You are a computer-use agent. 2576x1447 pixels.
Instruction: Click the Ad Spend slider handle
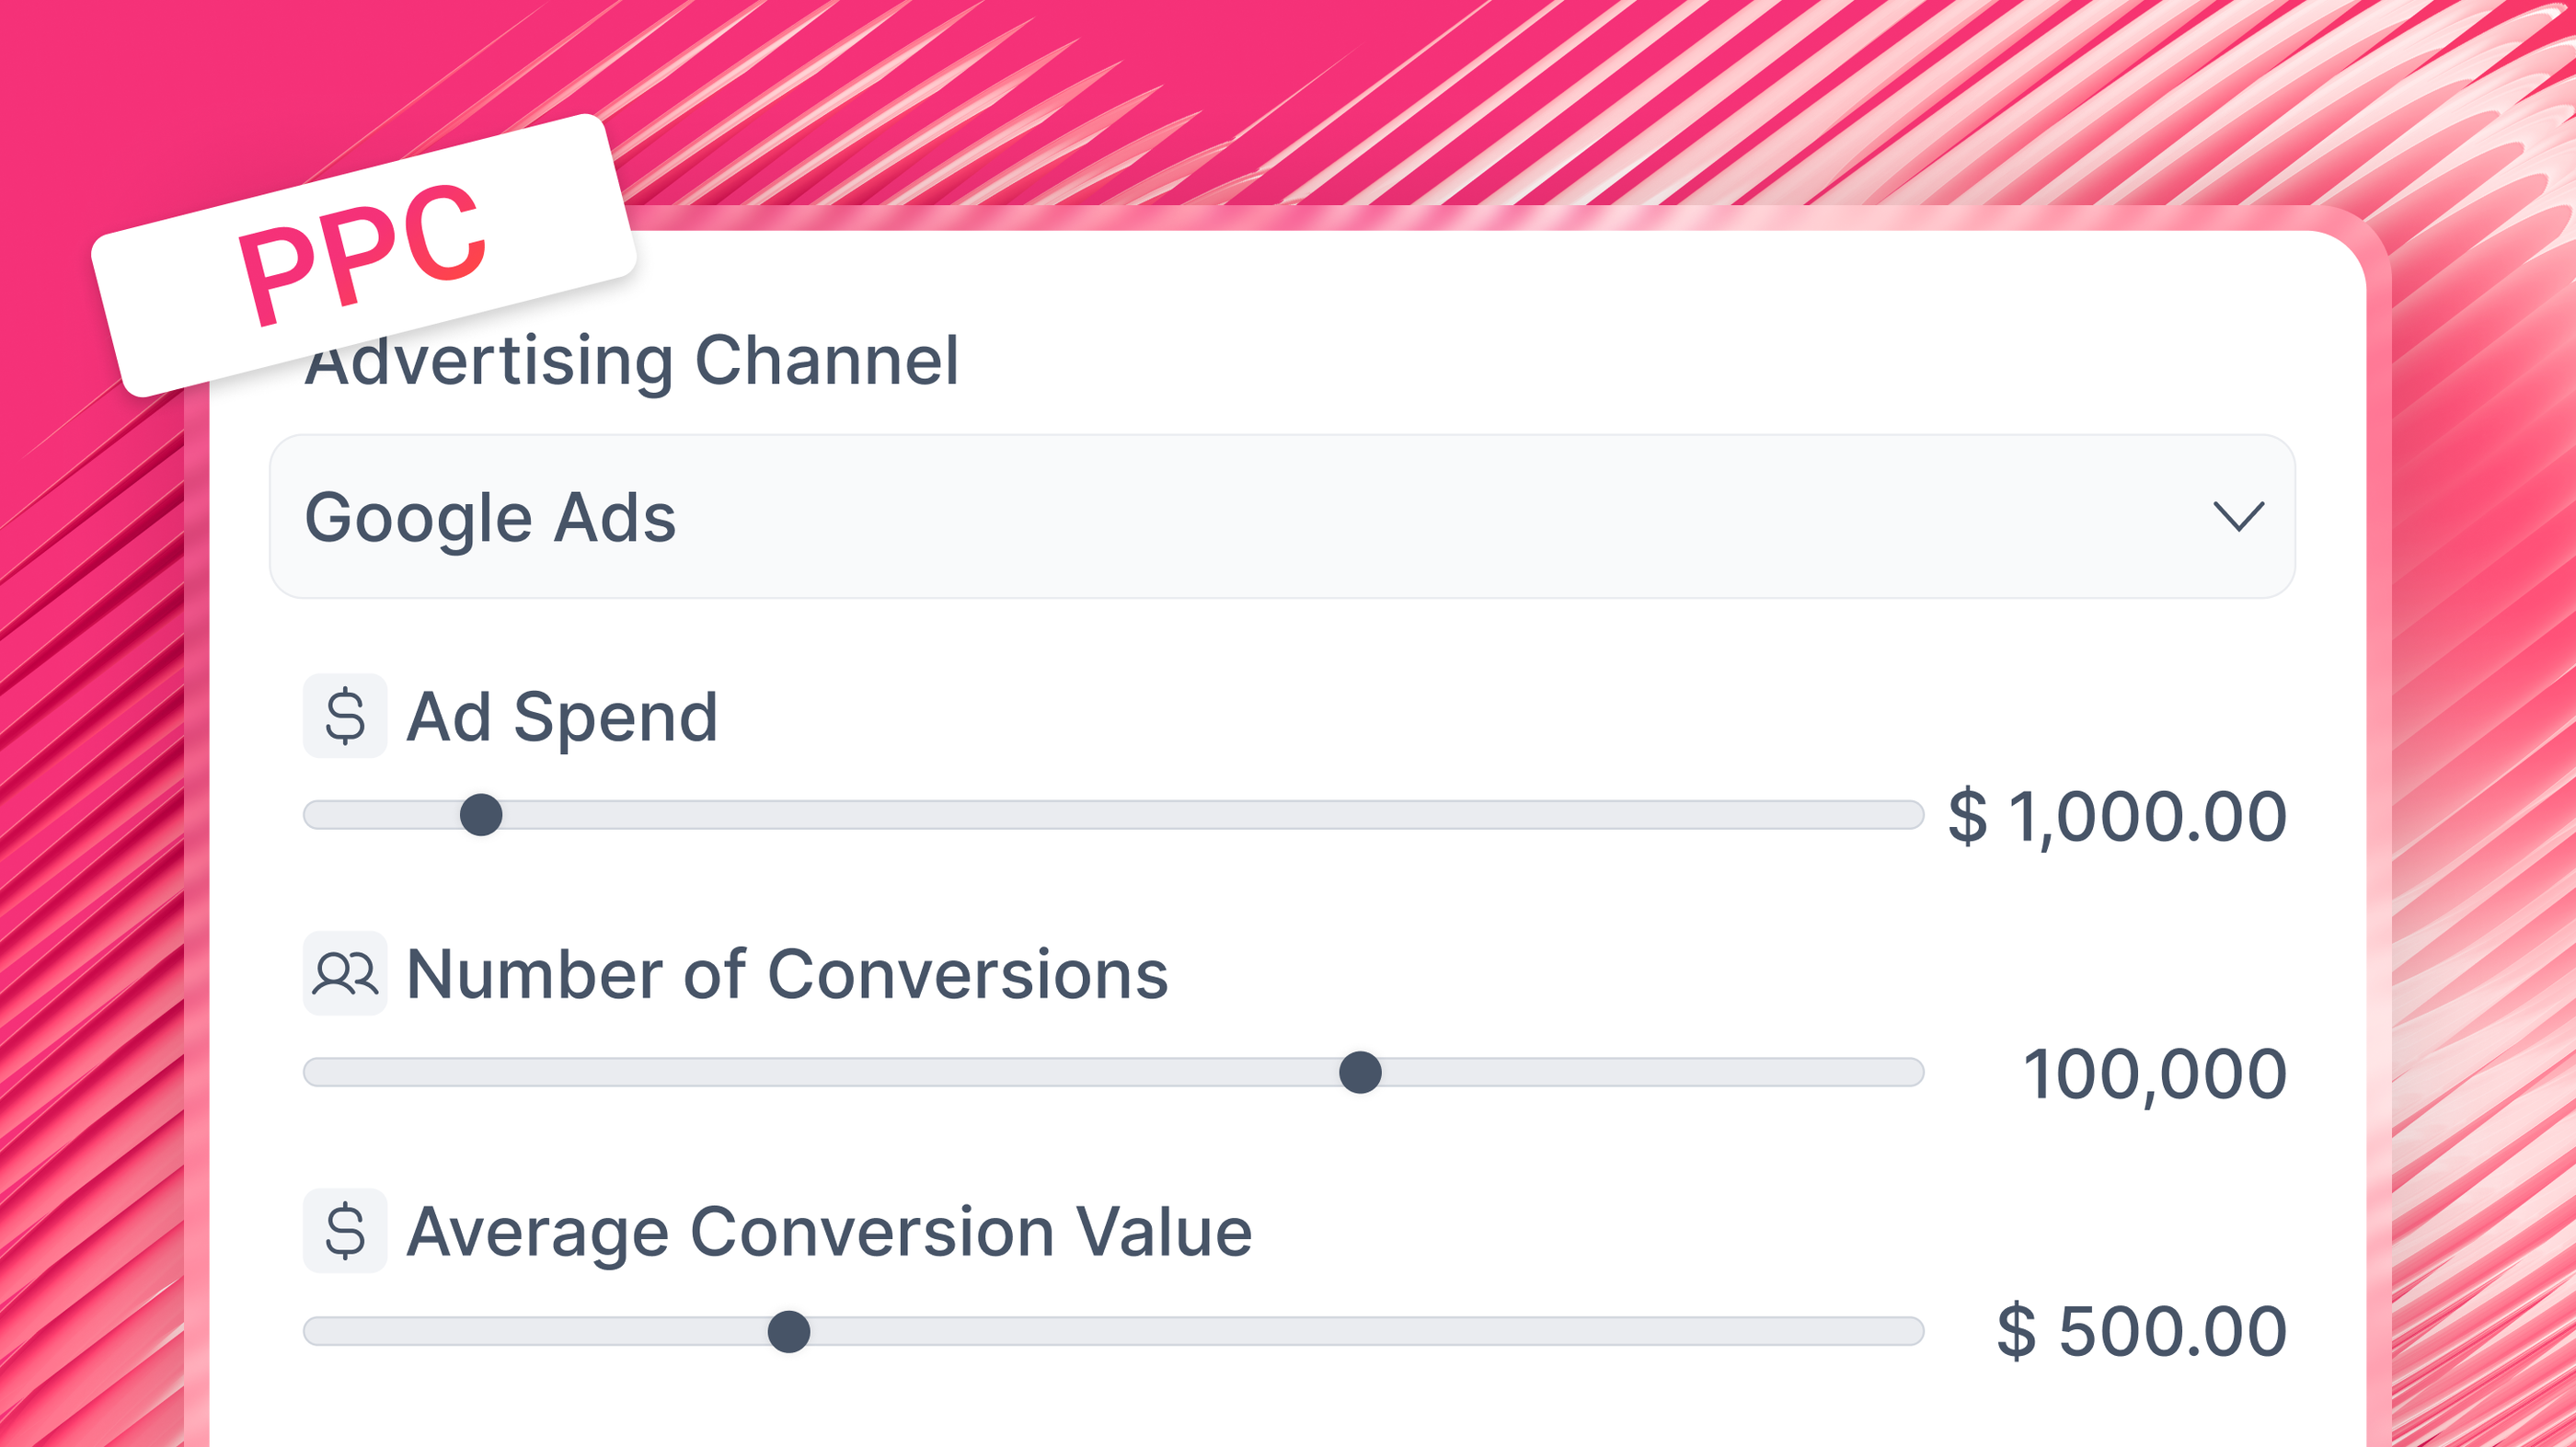click(481, 815)
